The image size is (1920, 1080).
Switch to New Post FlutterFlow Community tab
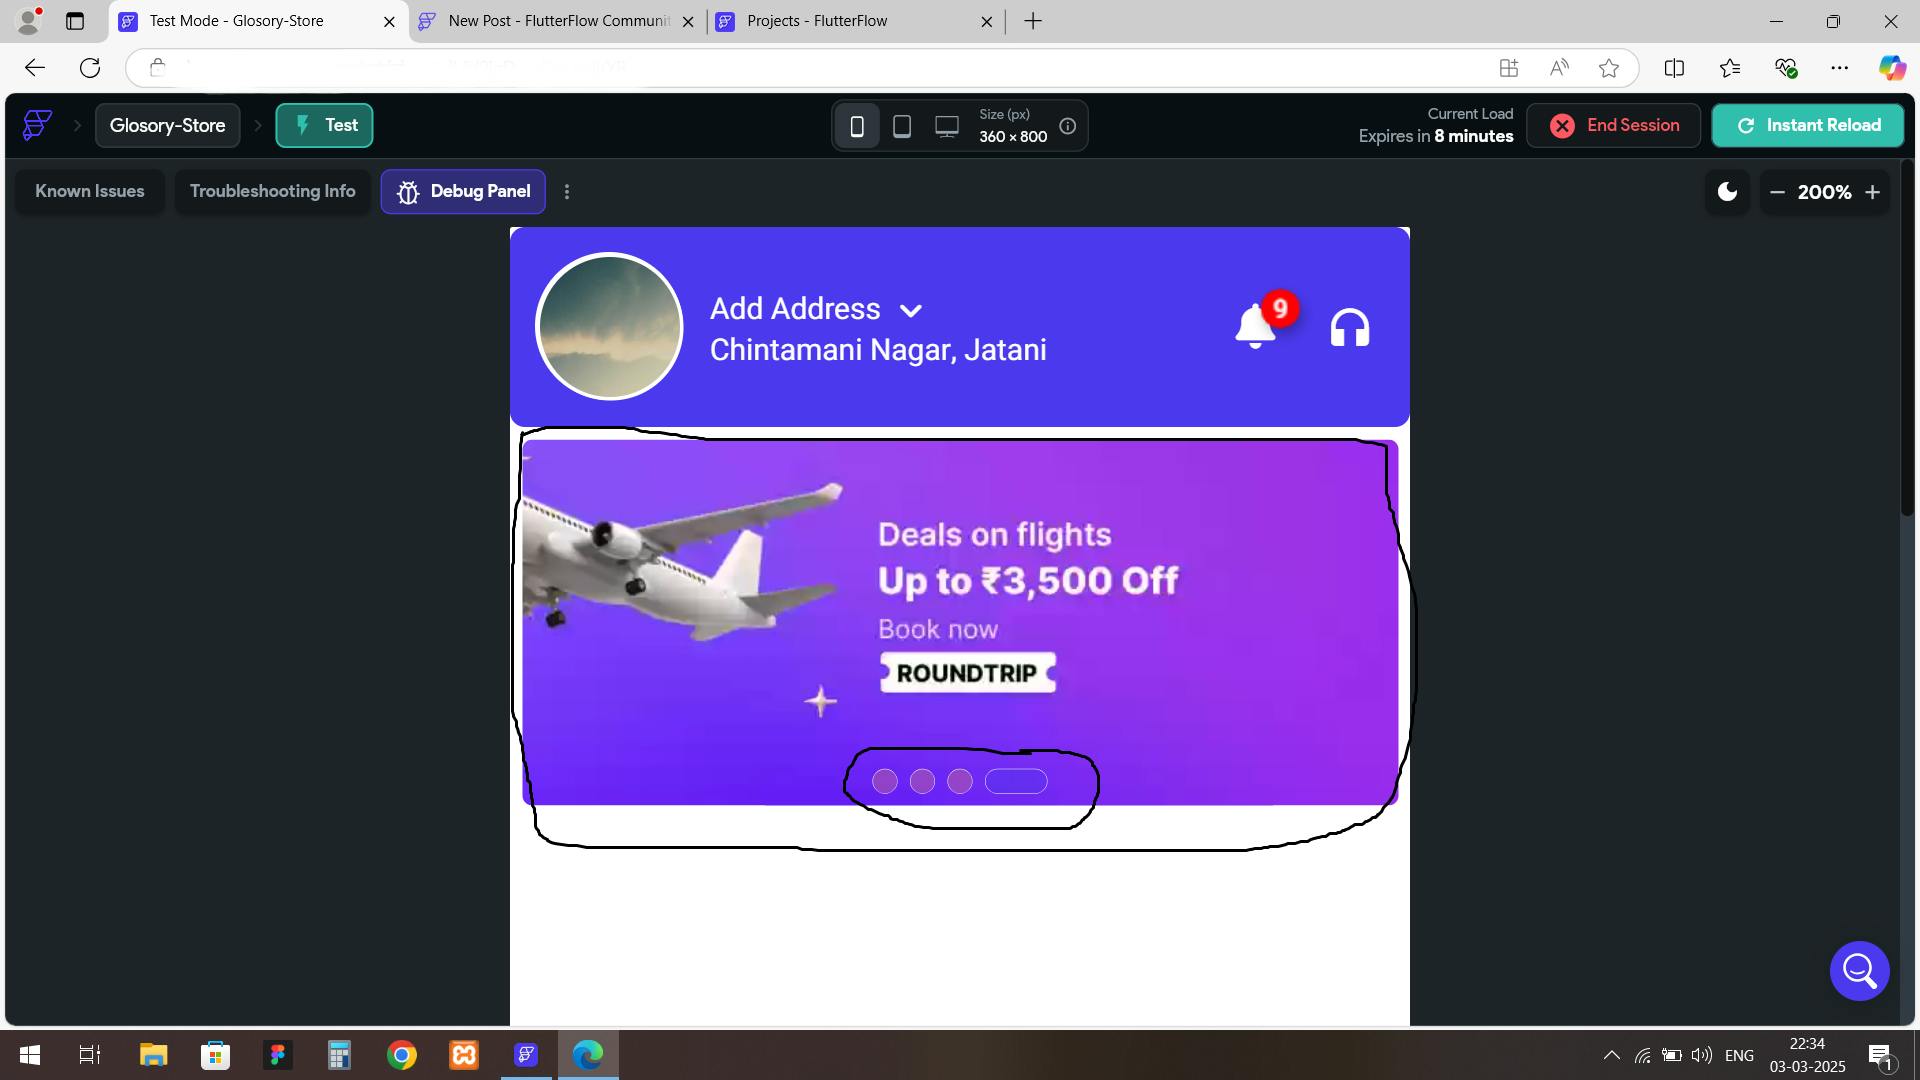pos(556,21)
